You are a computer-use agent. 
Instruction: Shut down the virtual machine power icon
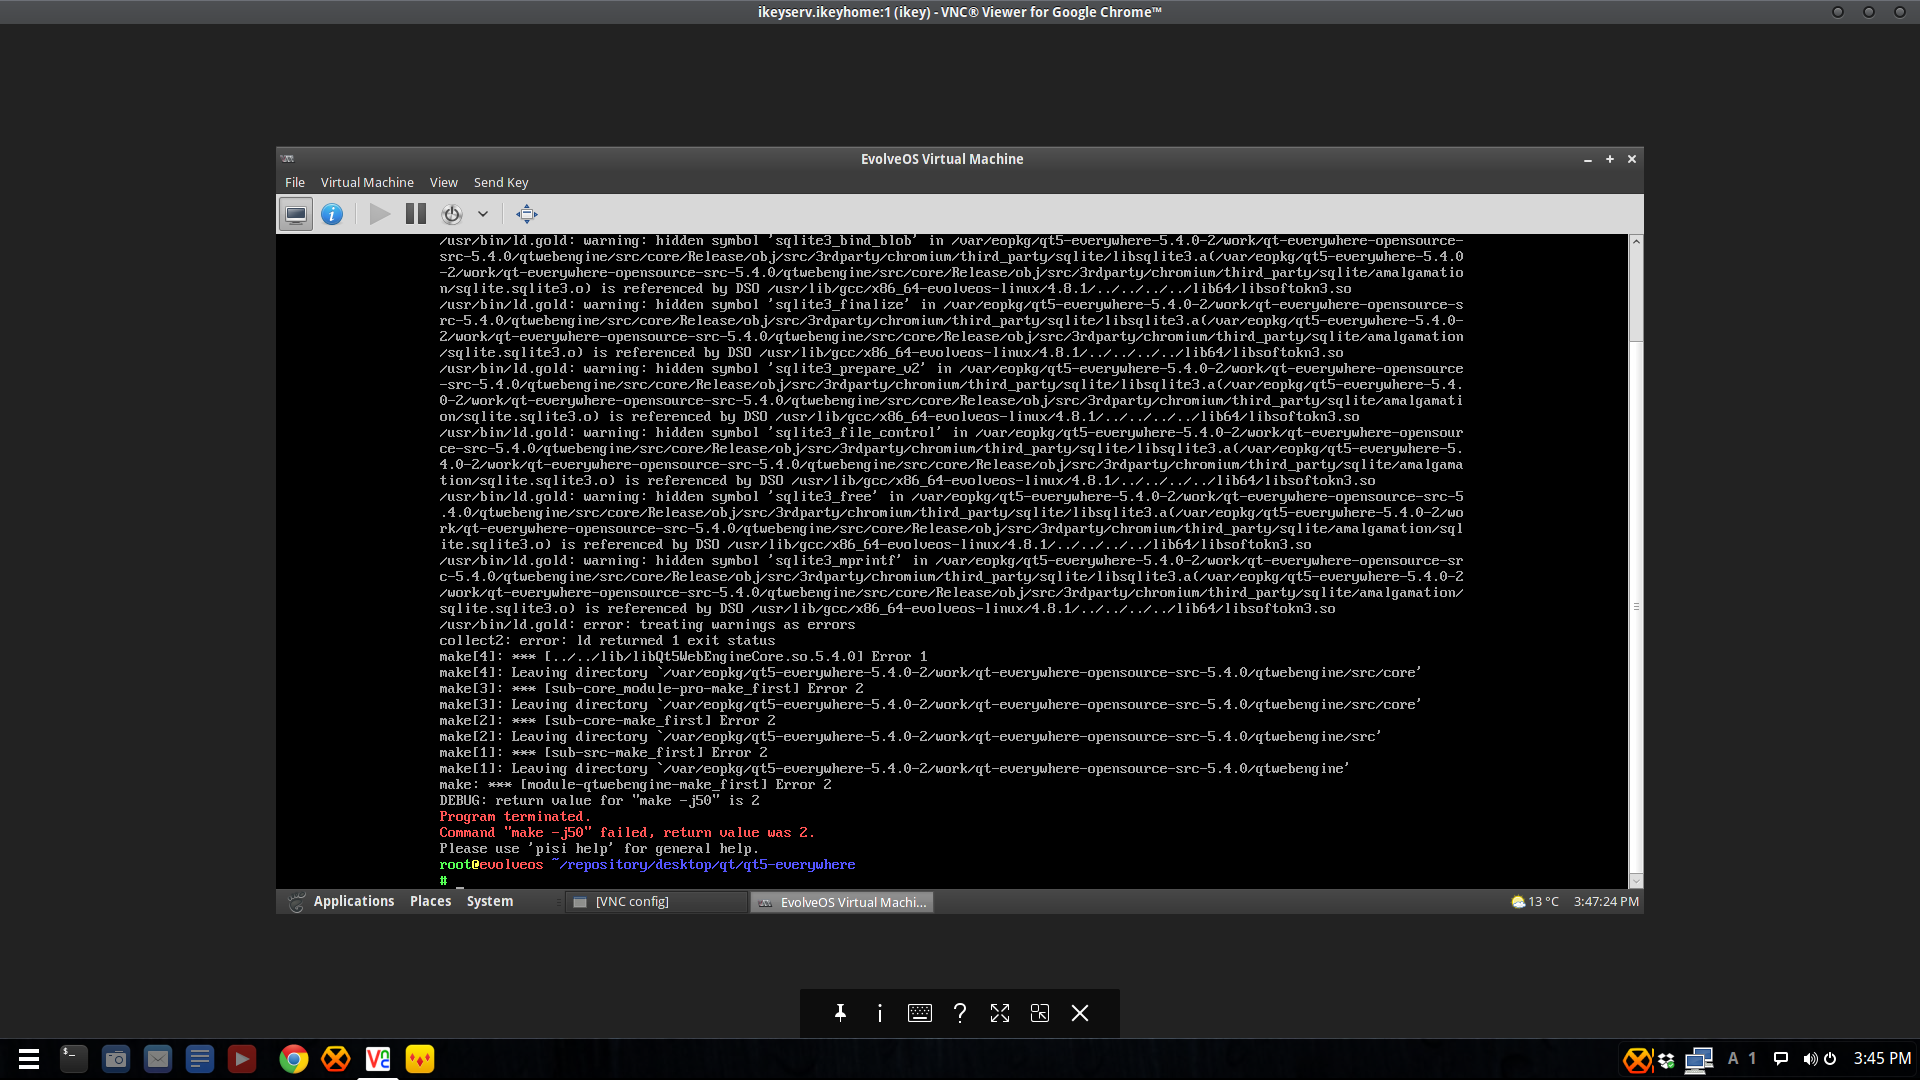(x=452, y=214)
